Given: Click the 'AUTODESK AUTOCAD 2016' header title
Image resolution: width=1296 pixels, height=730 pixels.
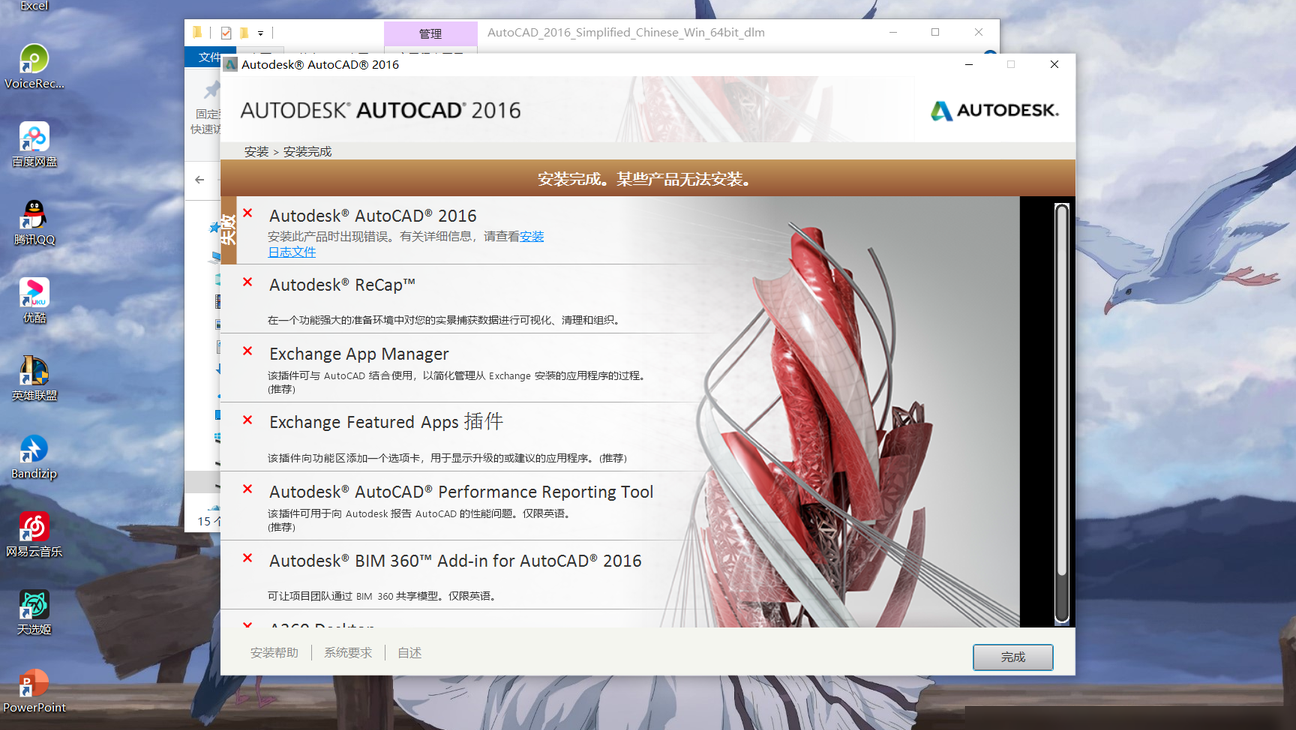Looking at the screenshot, I should click(380, 110).
